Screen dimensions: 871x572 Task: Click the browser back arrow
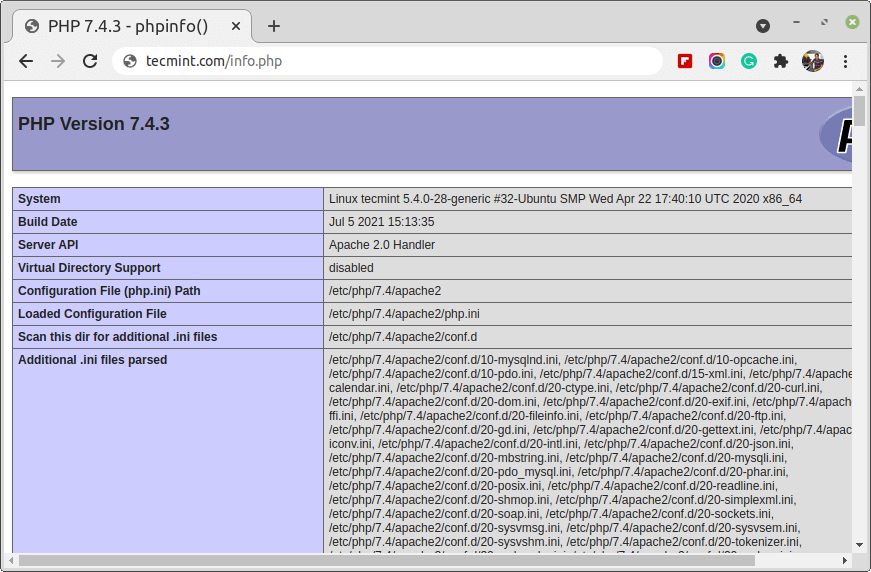click(x=26, y=61)
